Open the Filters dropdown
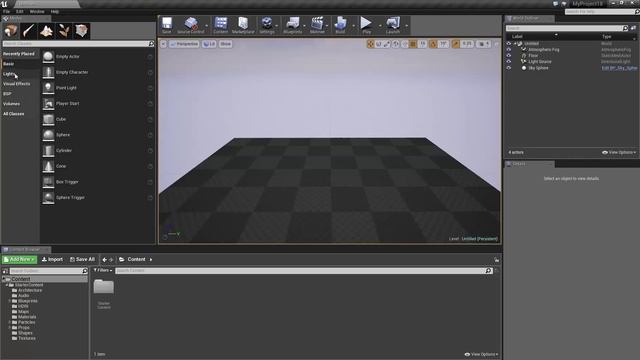This screenshot has width=640, height=360. tap(102, 270)
